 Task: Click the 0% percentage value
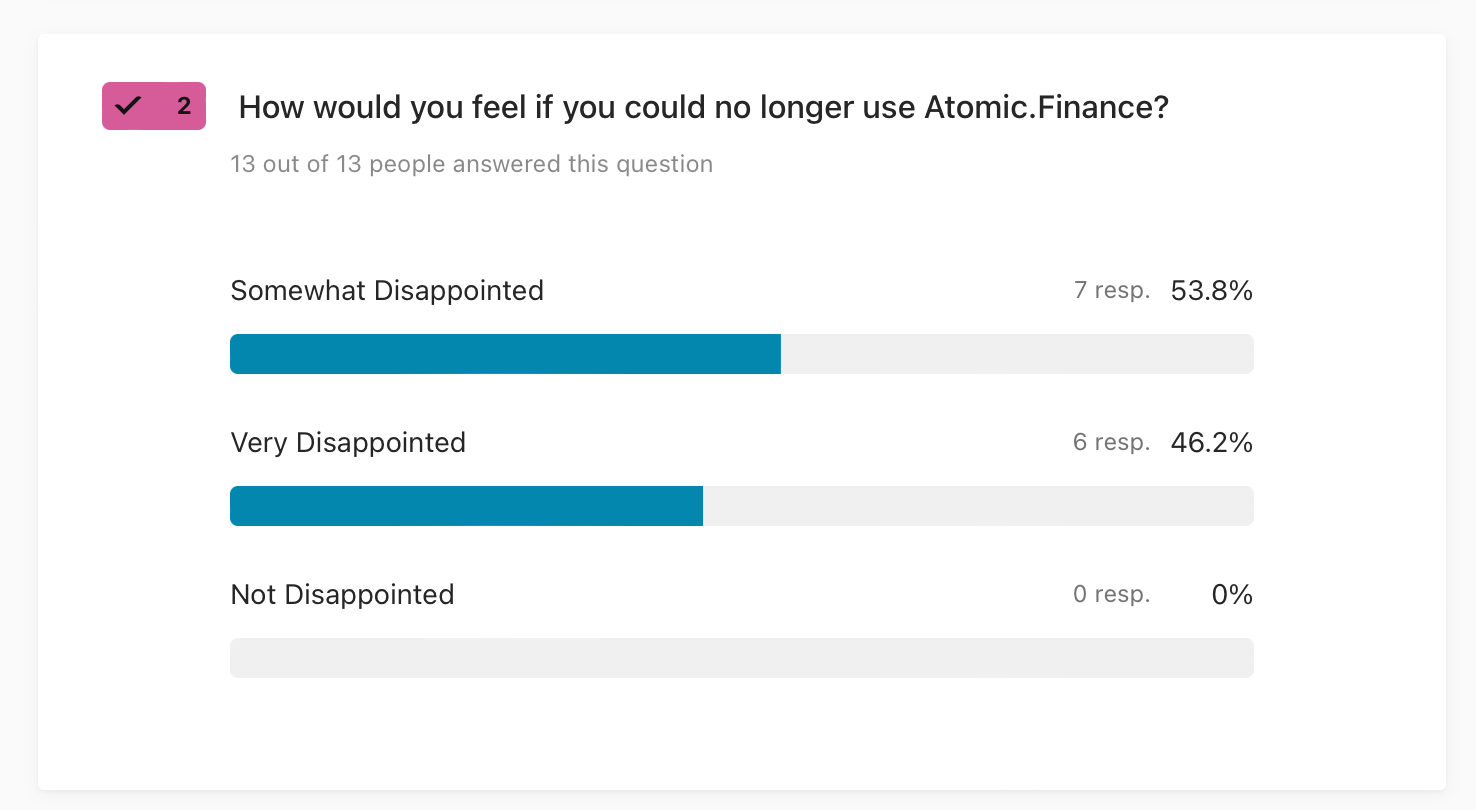1232,595
